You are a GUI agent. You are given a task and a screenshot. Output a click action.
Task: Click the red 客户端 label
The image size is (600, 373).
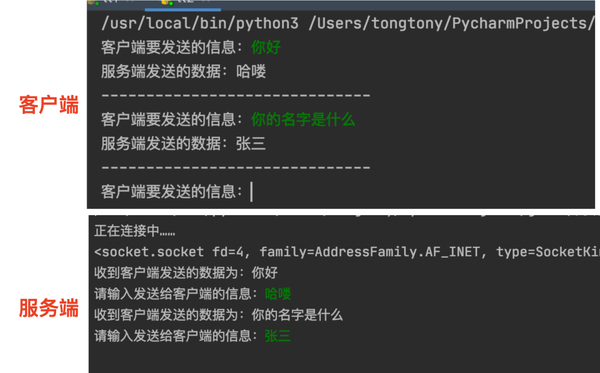(49, 104)
